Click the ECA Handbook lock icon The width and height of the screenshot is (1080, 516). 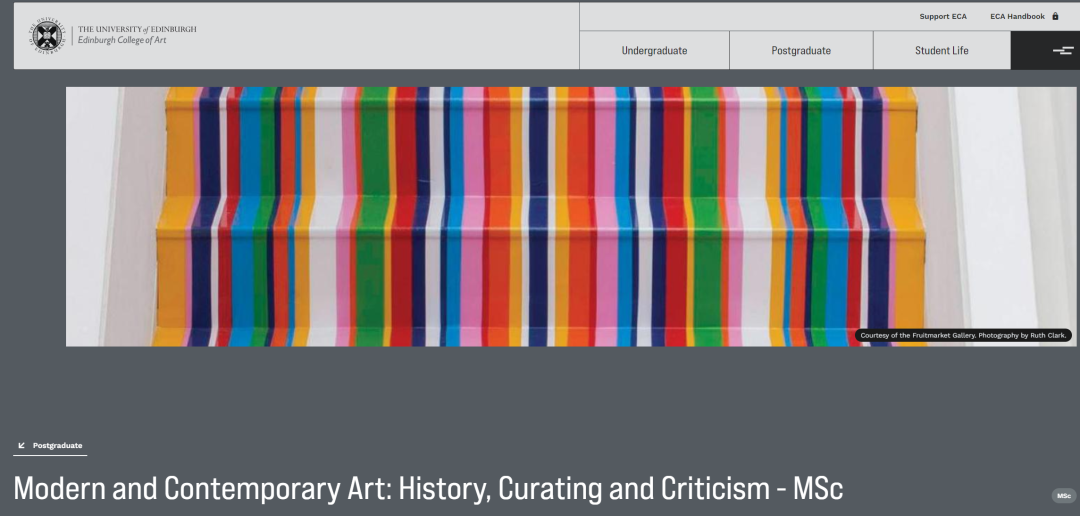click(1055, 16)
